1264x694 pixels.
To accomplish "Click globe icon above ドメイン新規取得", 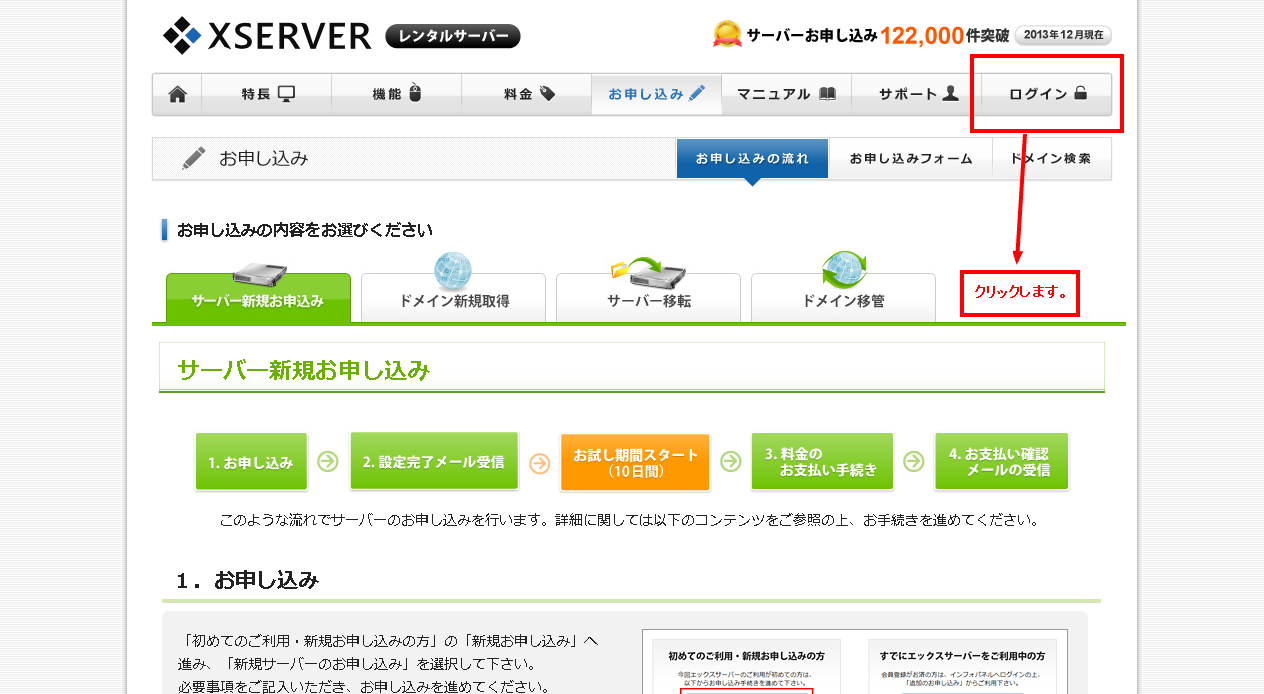I will [x=453, y=271].
